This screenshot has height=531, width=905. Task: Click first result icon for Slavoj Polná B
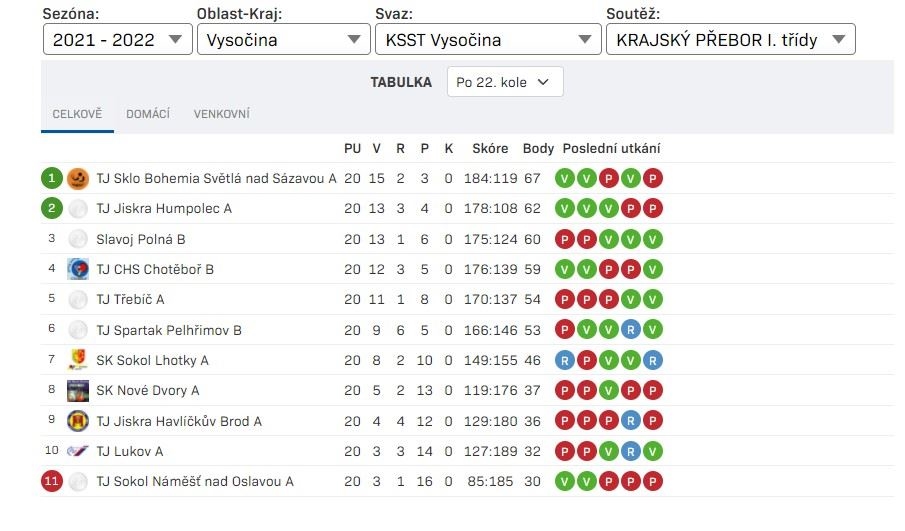(x=565, y=239)
